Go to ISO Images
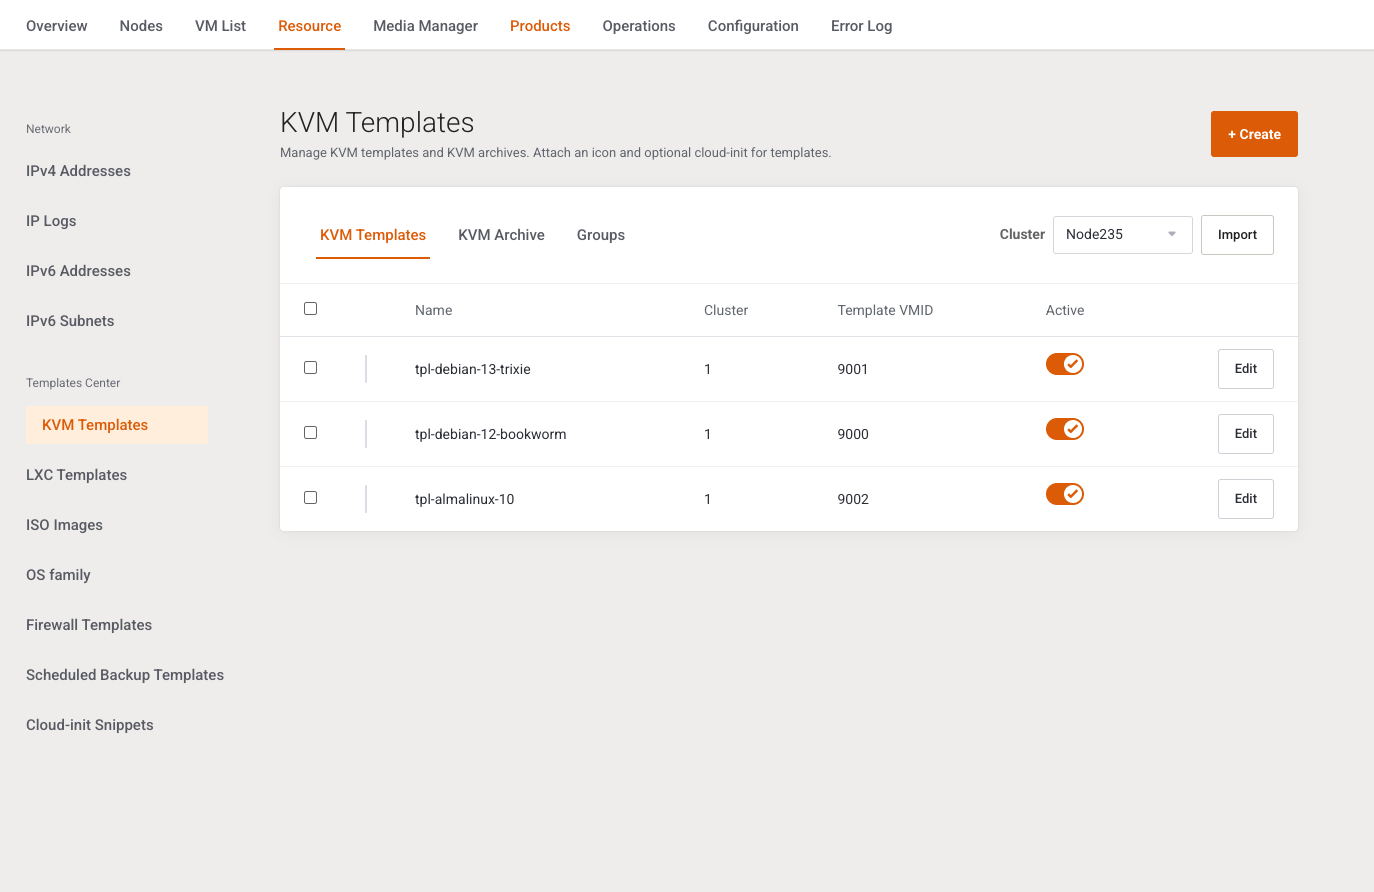1374x892 pixels. [x=64, y=525]
